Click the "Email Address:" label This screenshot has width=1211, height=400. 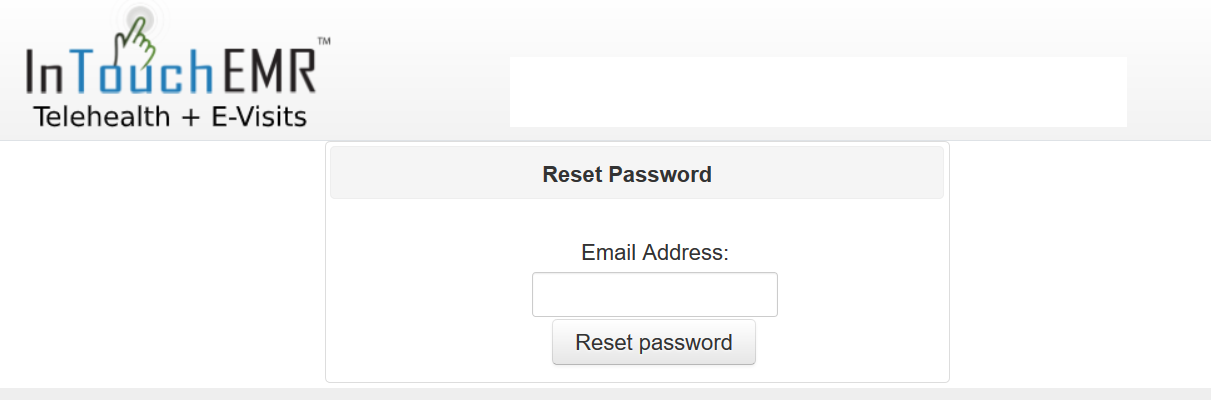655,252
